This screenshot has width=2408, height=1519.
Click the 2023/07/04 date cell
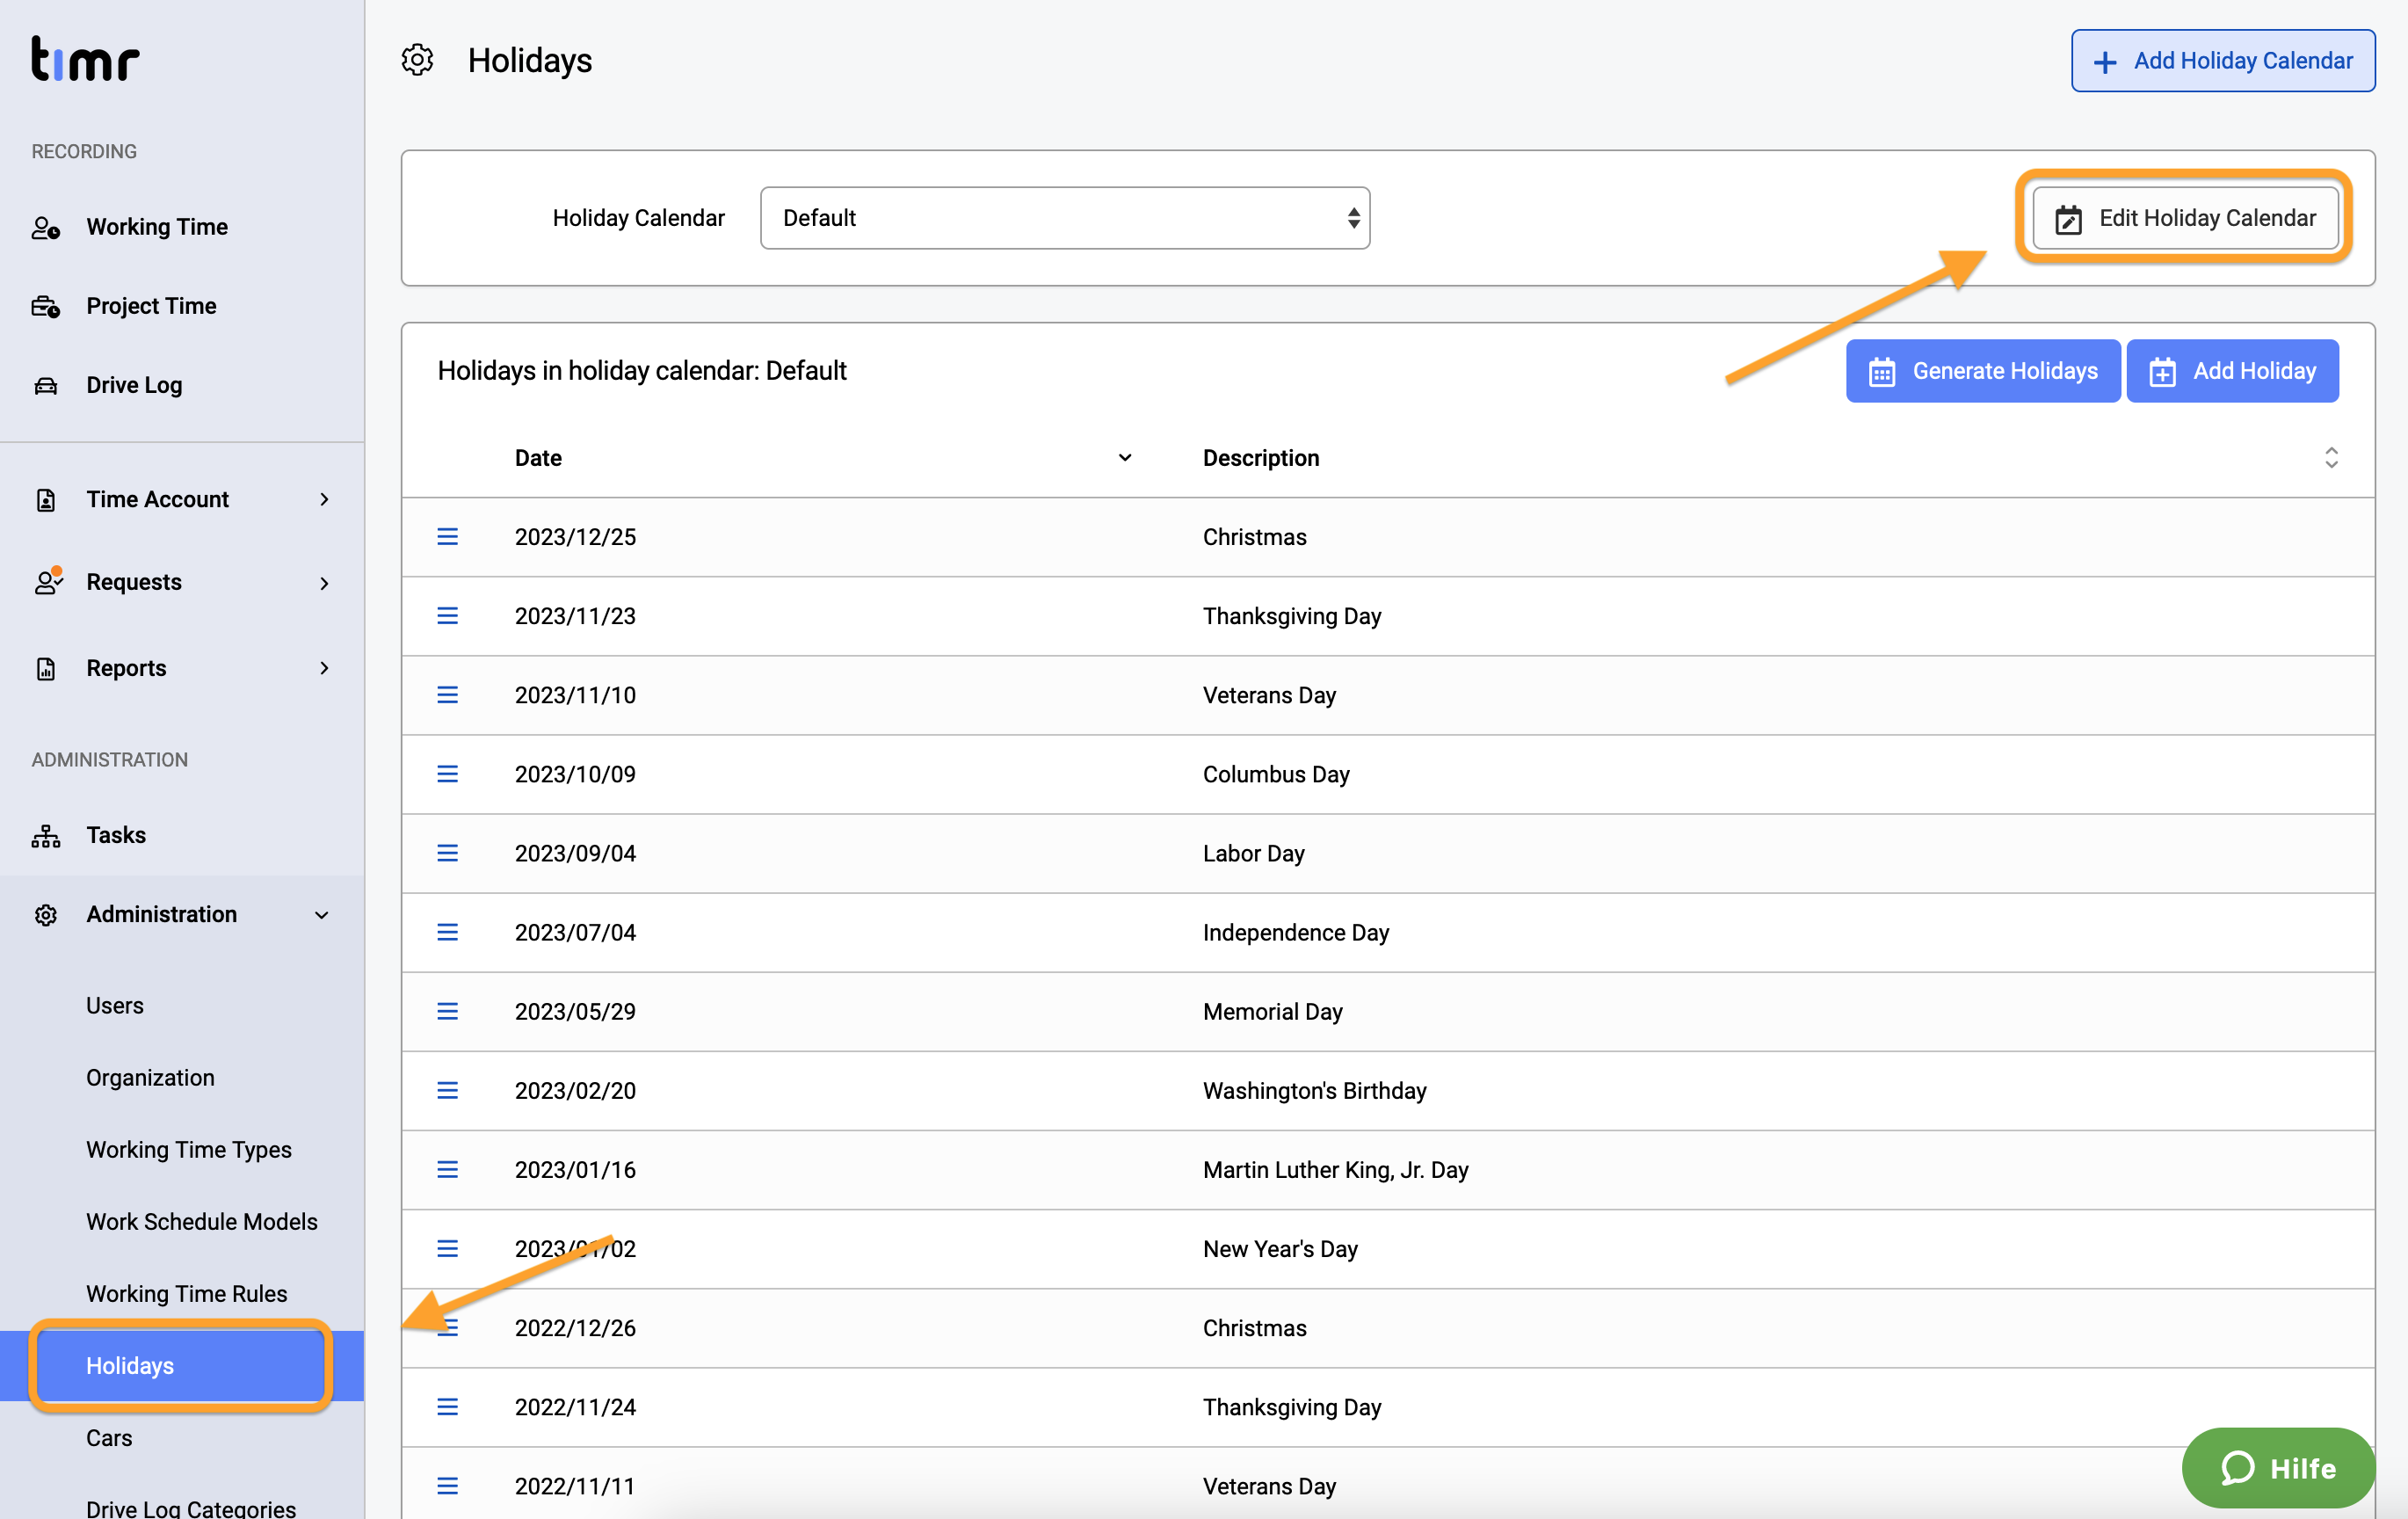[x=575, y=932]
